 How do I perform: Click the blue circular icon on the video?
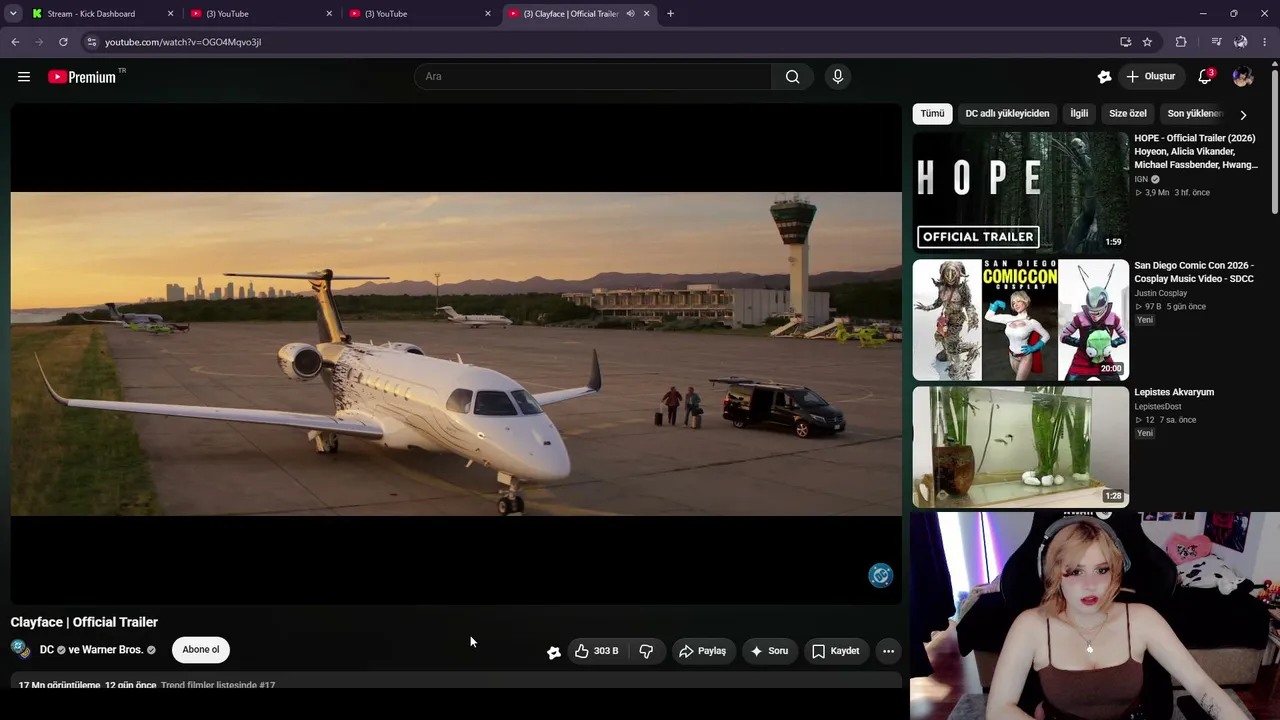tap(880, 575)
